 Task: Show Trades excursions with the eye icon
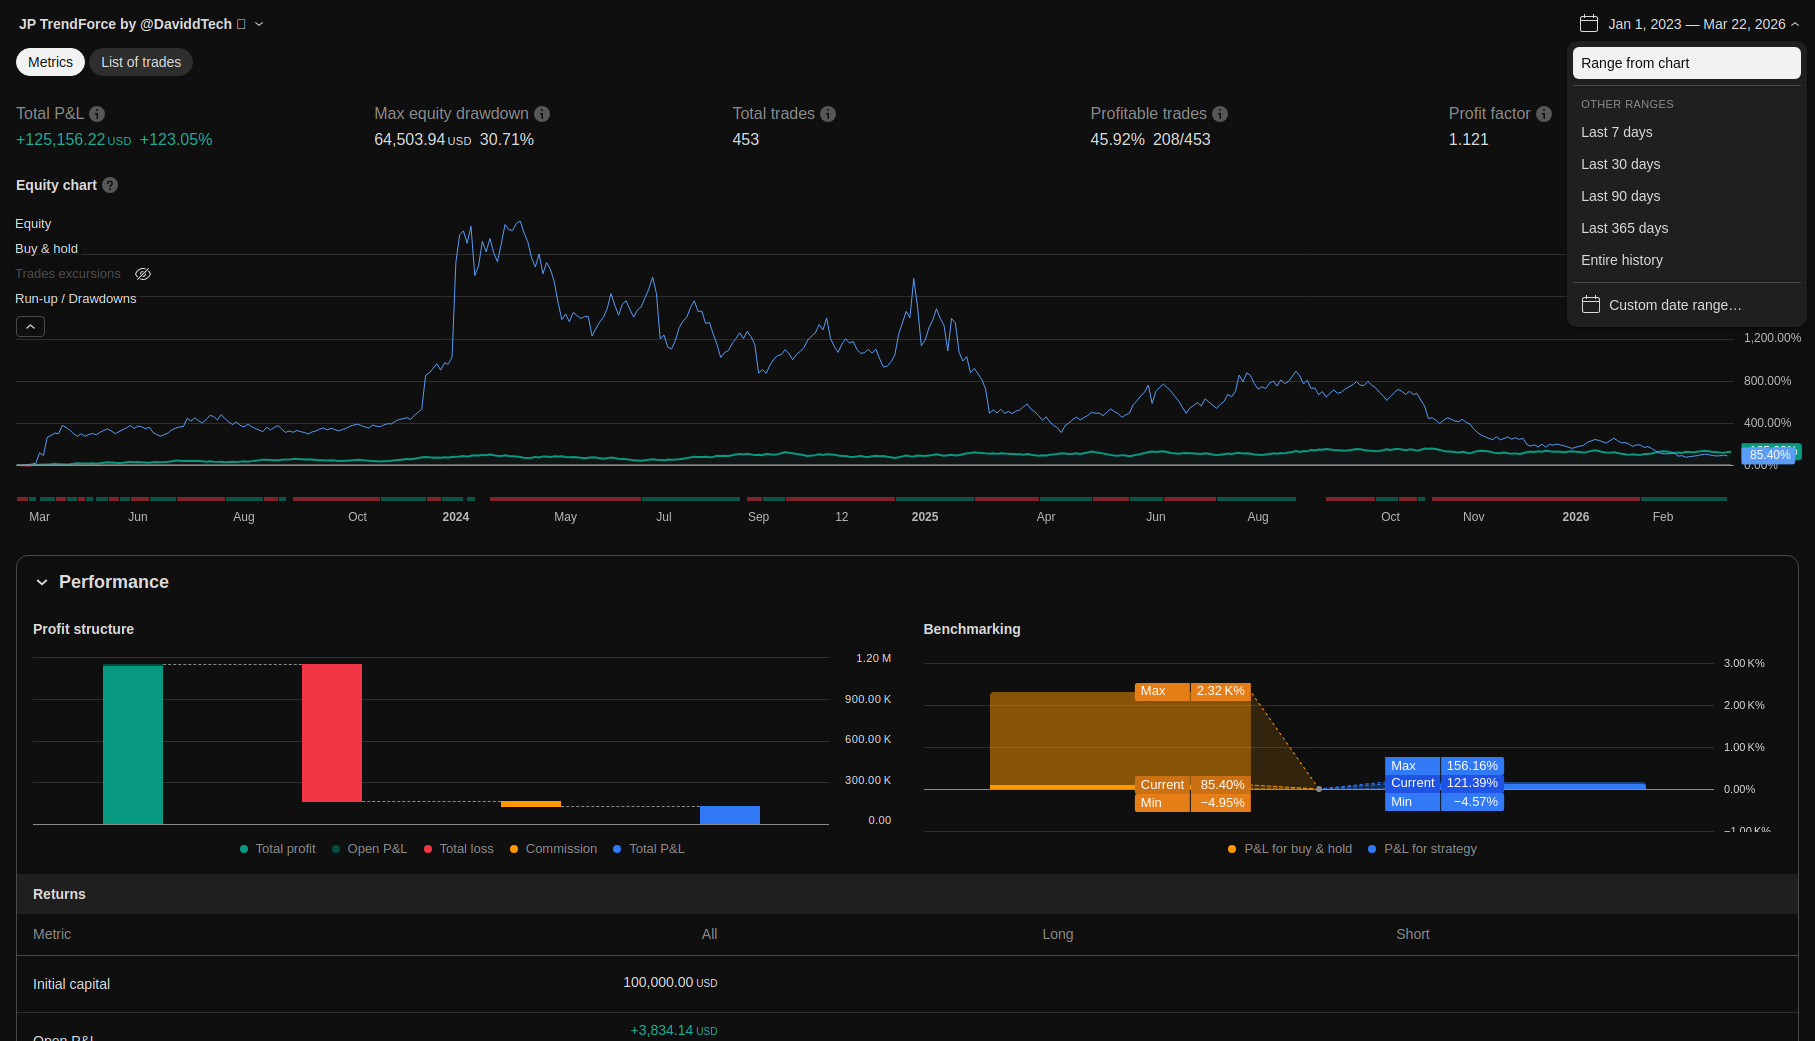point(143,274)
